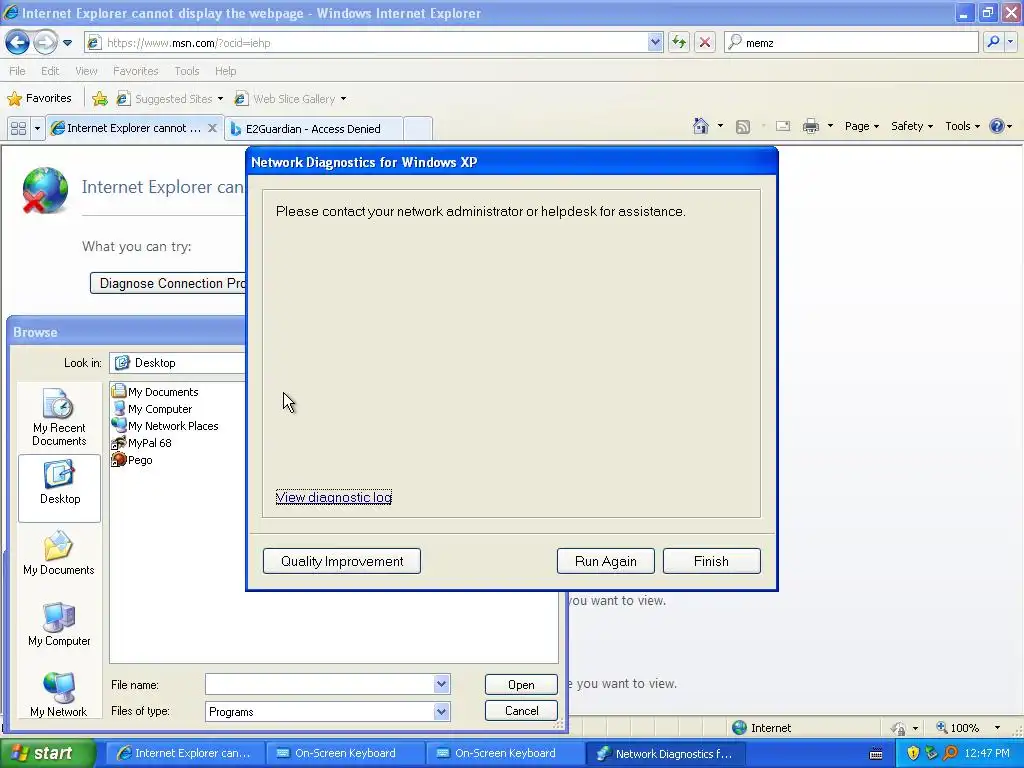The height and width of the screenshot is (768, 1024).
Task: Click the Back navigation arrow in Internet Explorer
Action: point(18,43)
